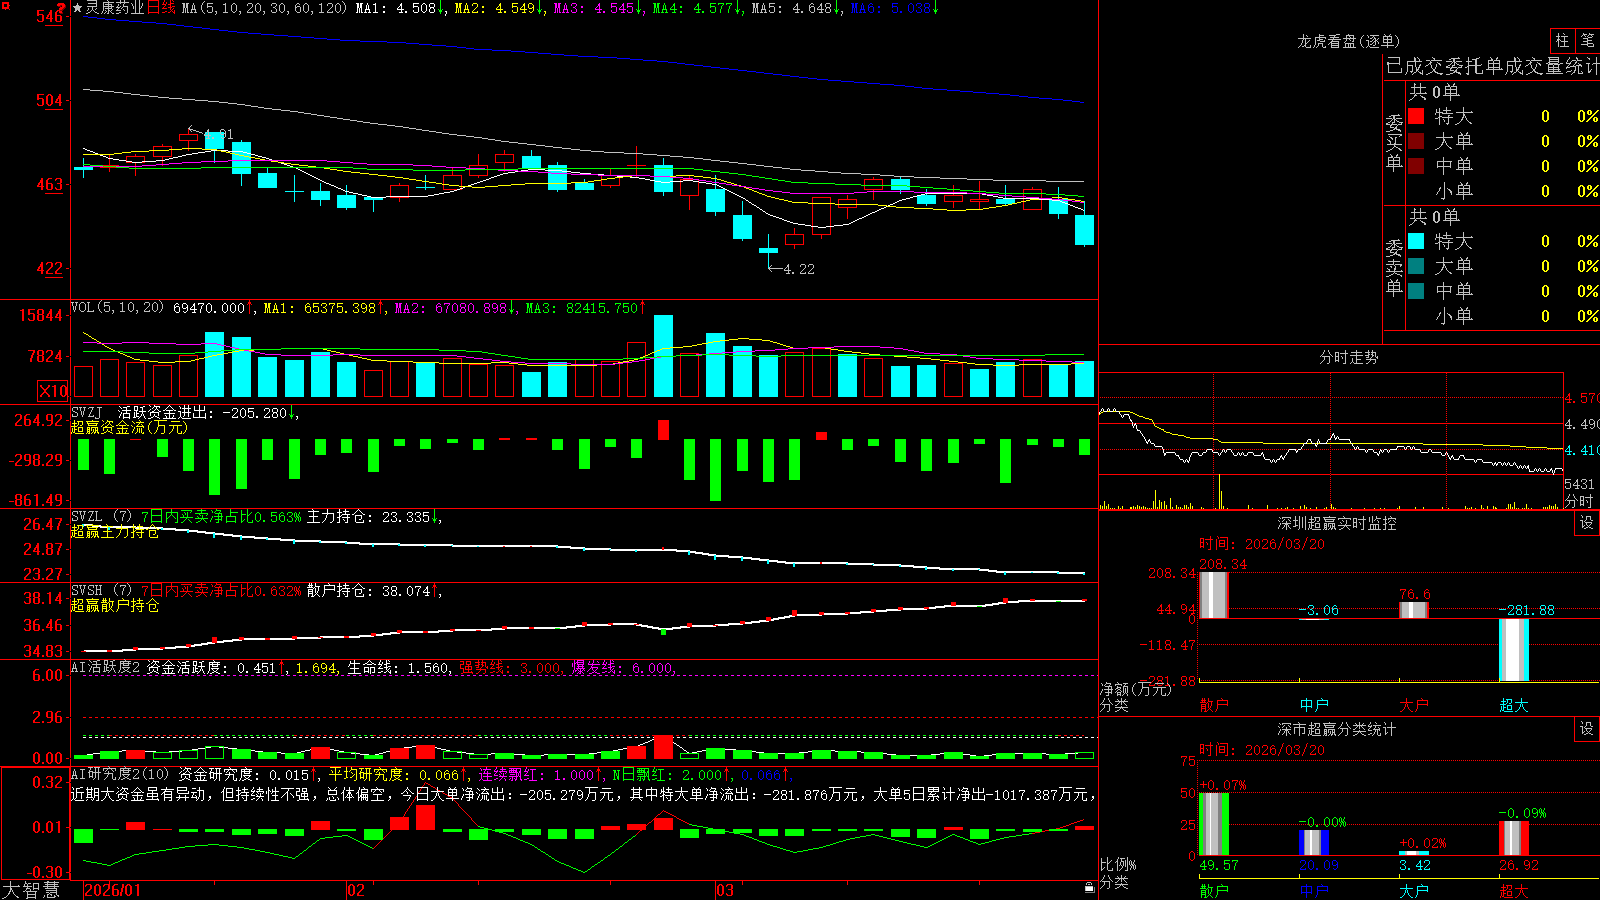Click the 大智慧 logo label
This screenshot has height=900, width=1600.
pyautogui.click(x=31, y=890)
